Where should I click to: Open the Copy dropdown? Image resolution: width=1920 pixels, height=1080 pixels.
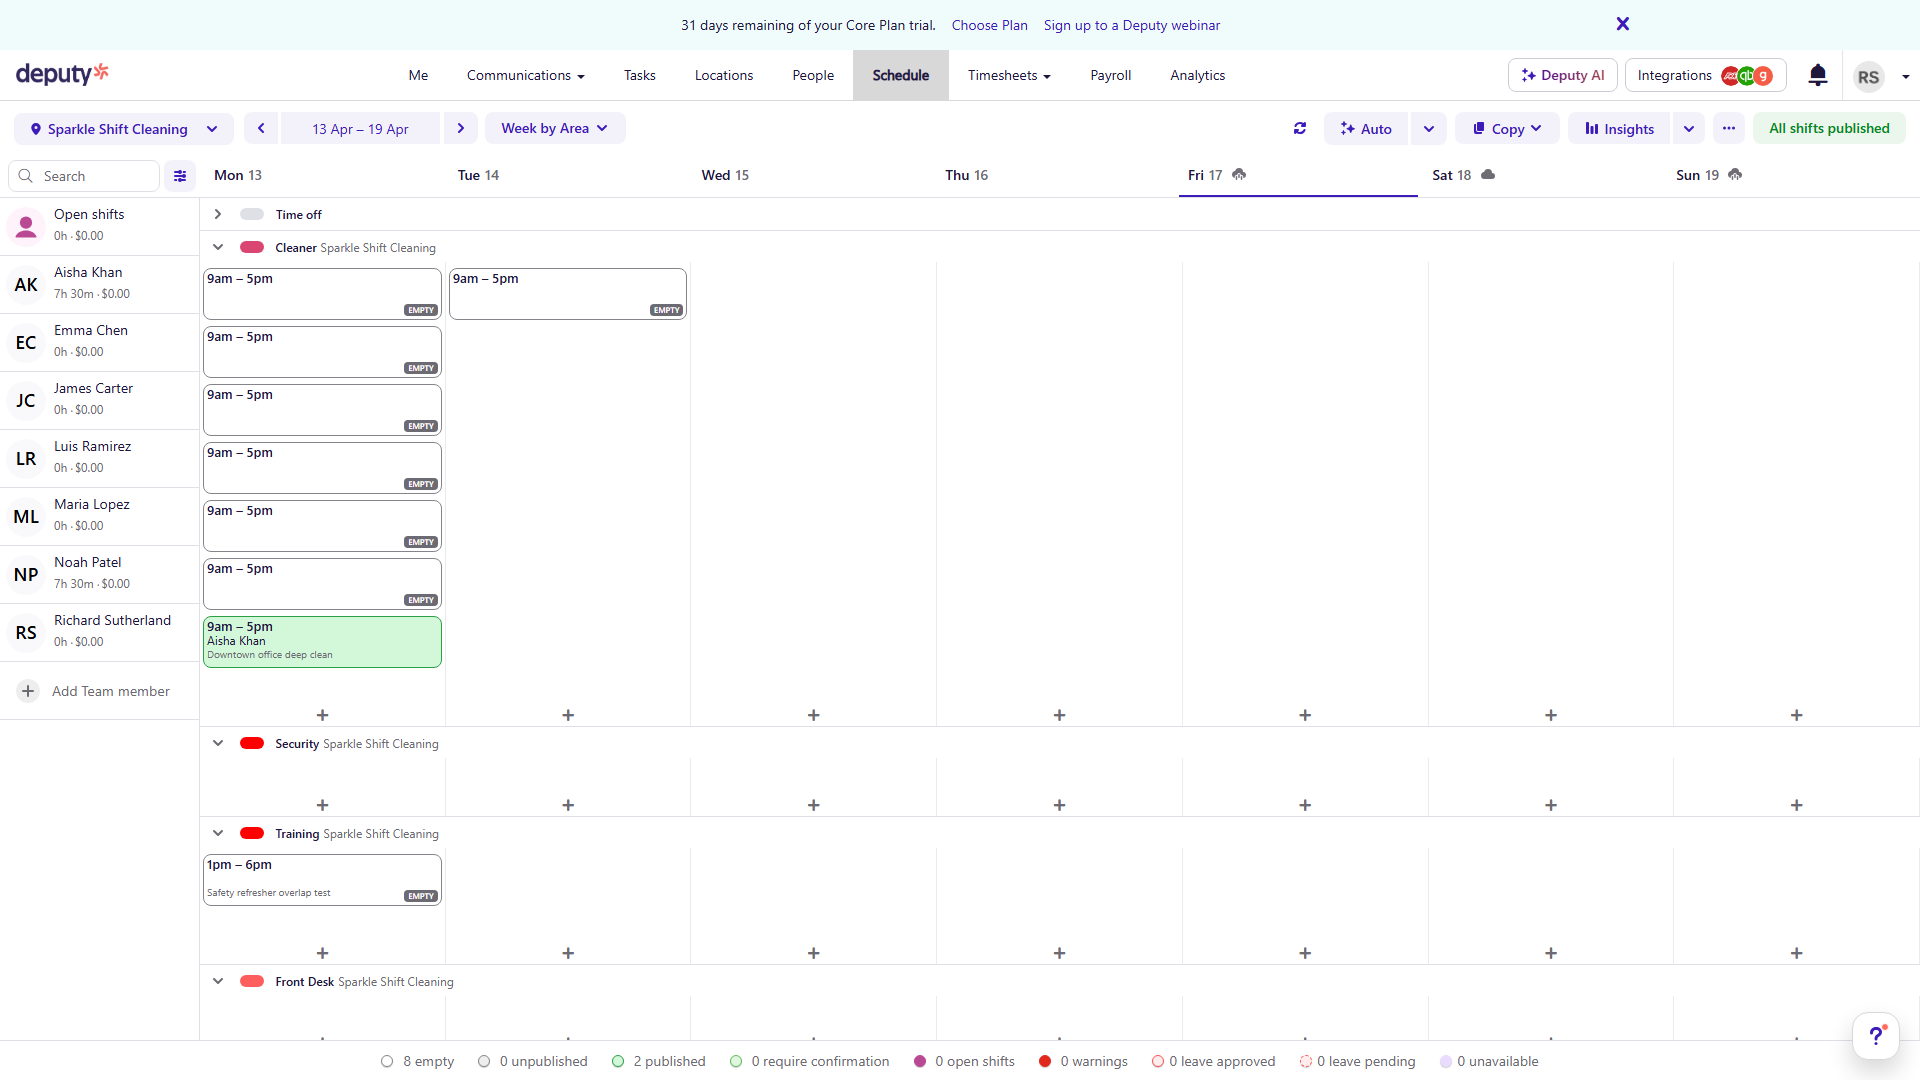[x=1507, y=128]
